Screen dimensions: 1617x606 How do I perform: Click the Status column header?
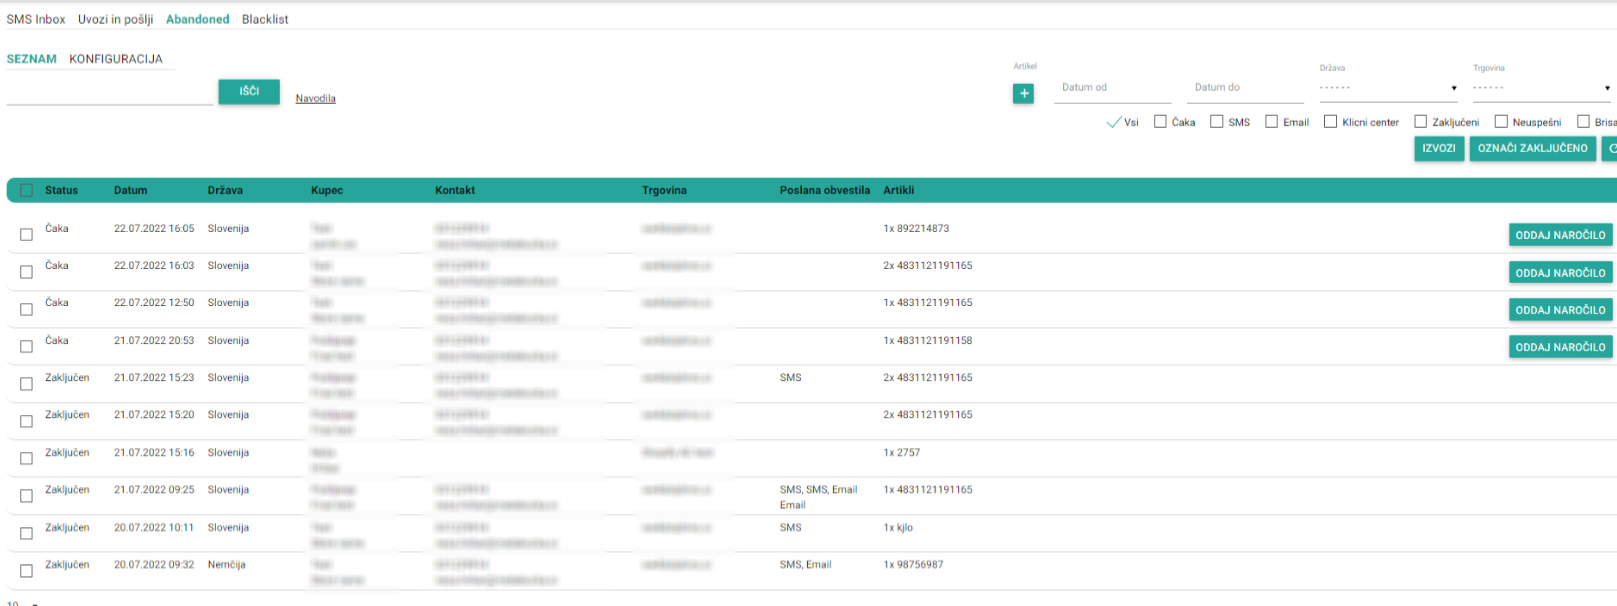coord(61,190)
